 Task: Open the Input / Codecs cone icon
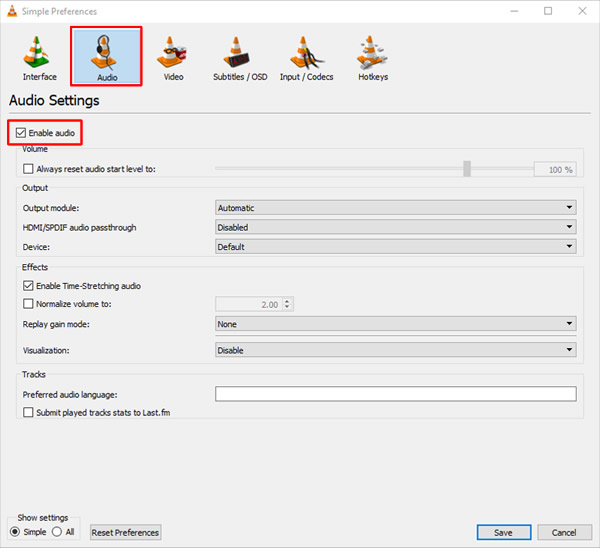click(x=306, y=52)
